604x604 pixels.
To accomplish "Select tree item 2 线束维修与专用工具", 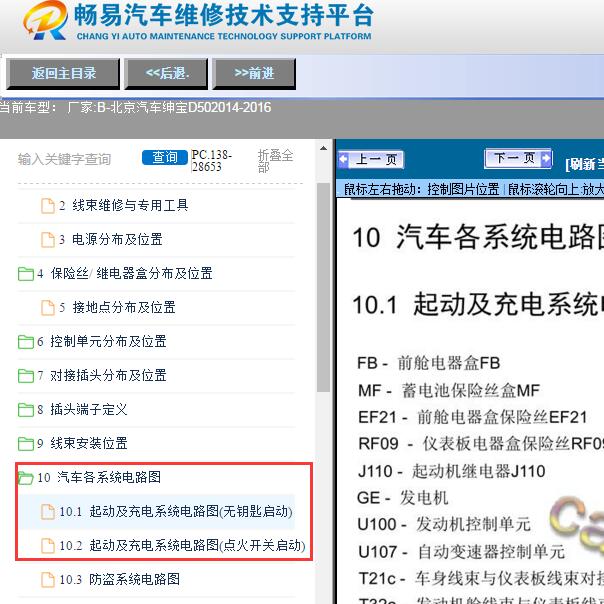I will click(124, 205).
